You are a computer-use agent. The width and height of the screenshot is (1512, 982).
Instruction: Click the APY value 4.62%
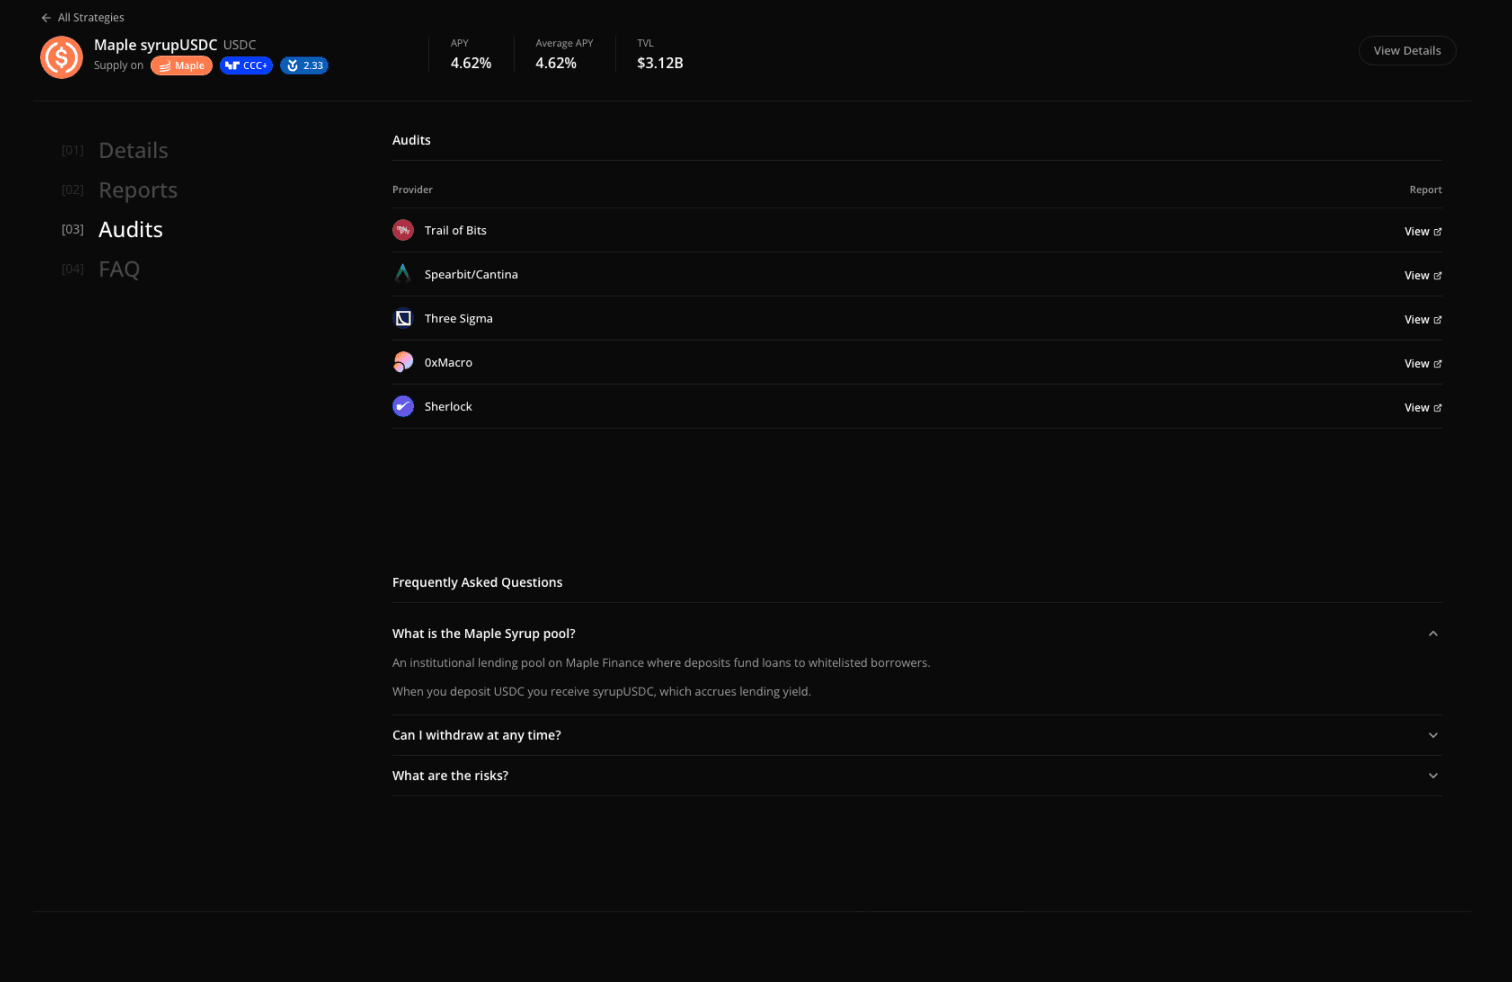[471, 63]
